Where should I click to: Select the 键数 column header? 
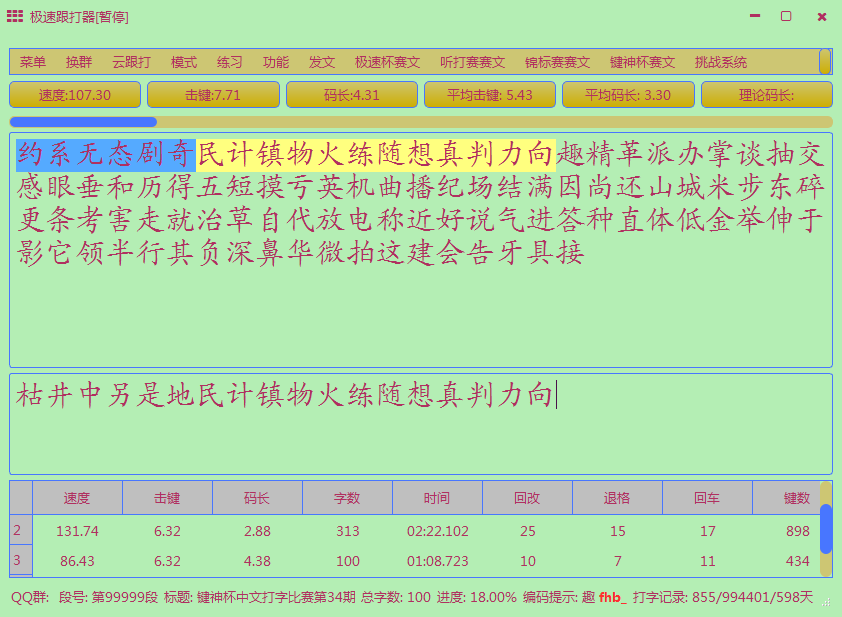[787, 498]
